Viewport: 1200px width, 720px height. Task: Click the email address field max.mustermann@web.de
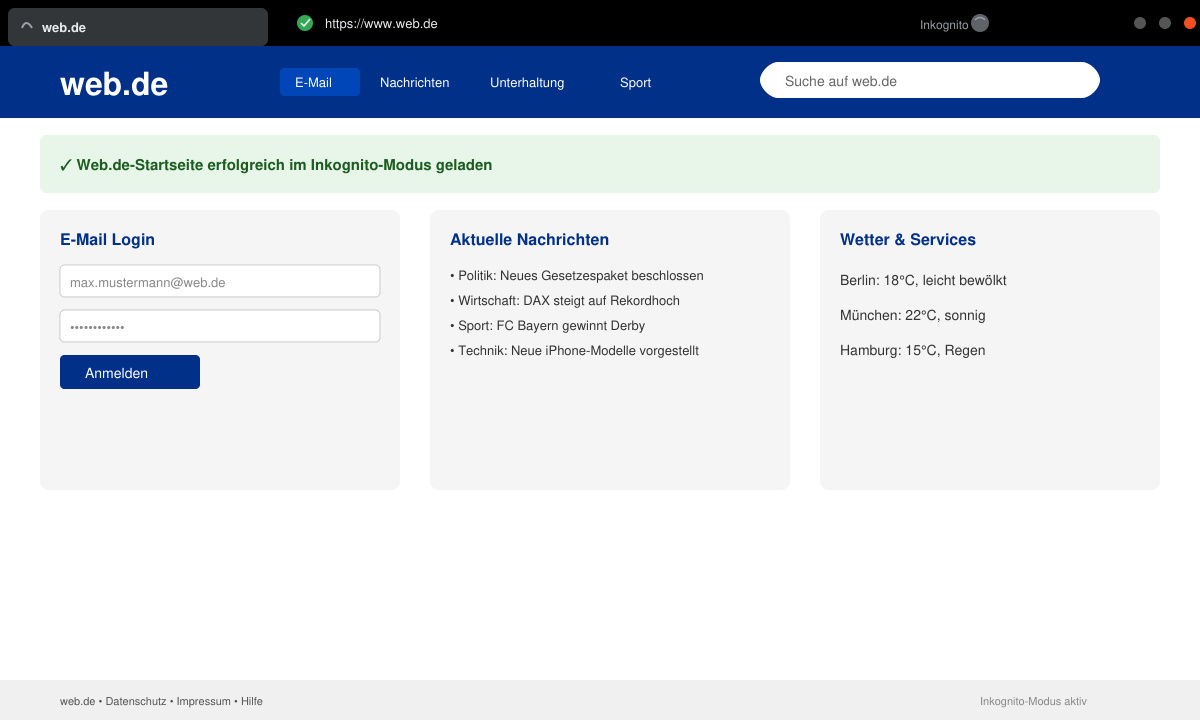point(220,281)
